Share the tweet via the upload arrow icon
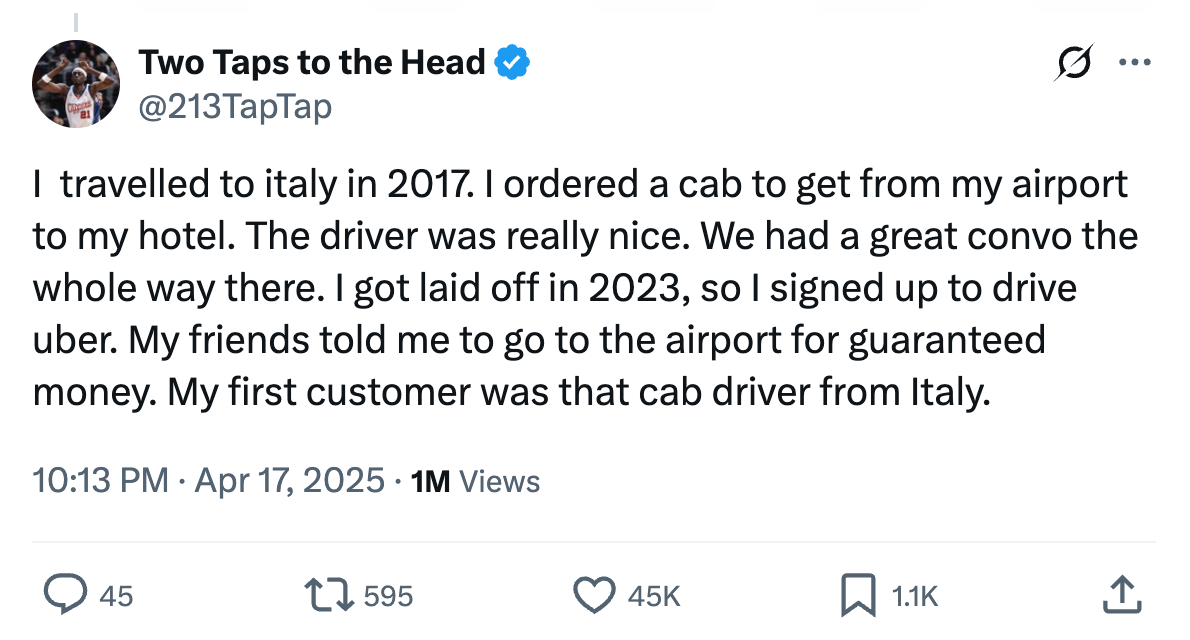Viewport: 1190px width, 640px height. (1122, 595)
